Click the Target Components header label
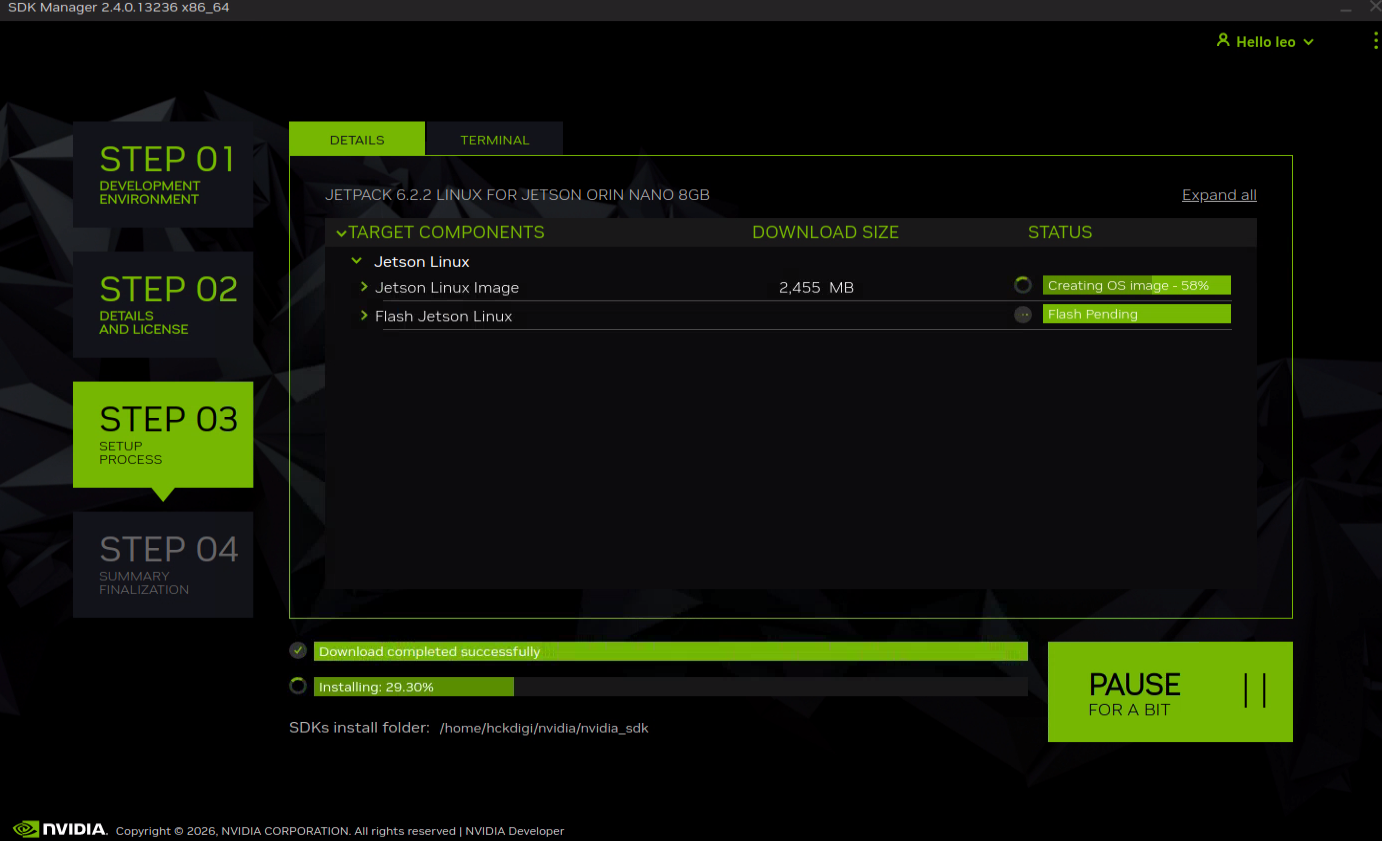Screen dimensions: 1382x841 447,232
